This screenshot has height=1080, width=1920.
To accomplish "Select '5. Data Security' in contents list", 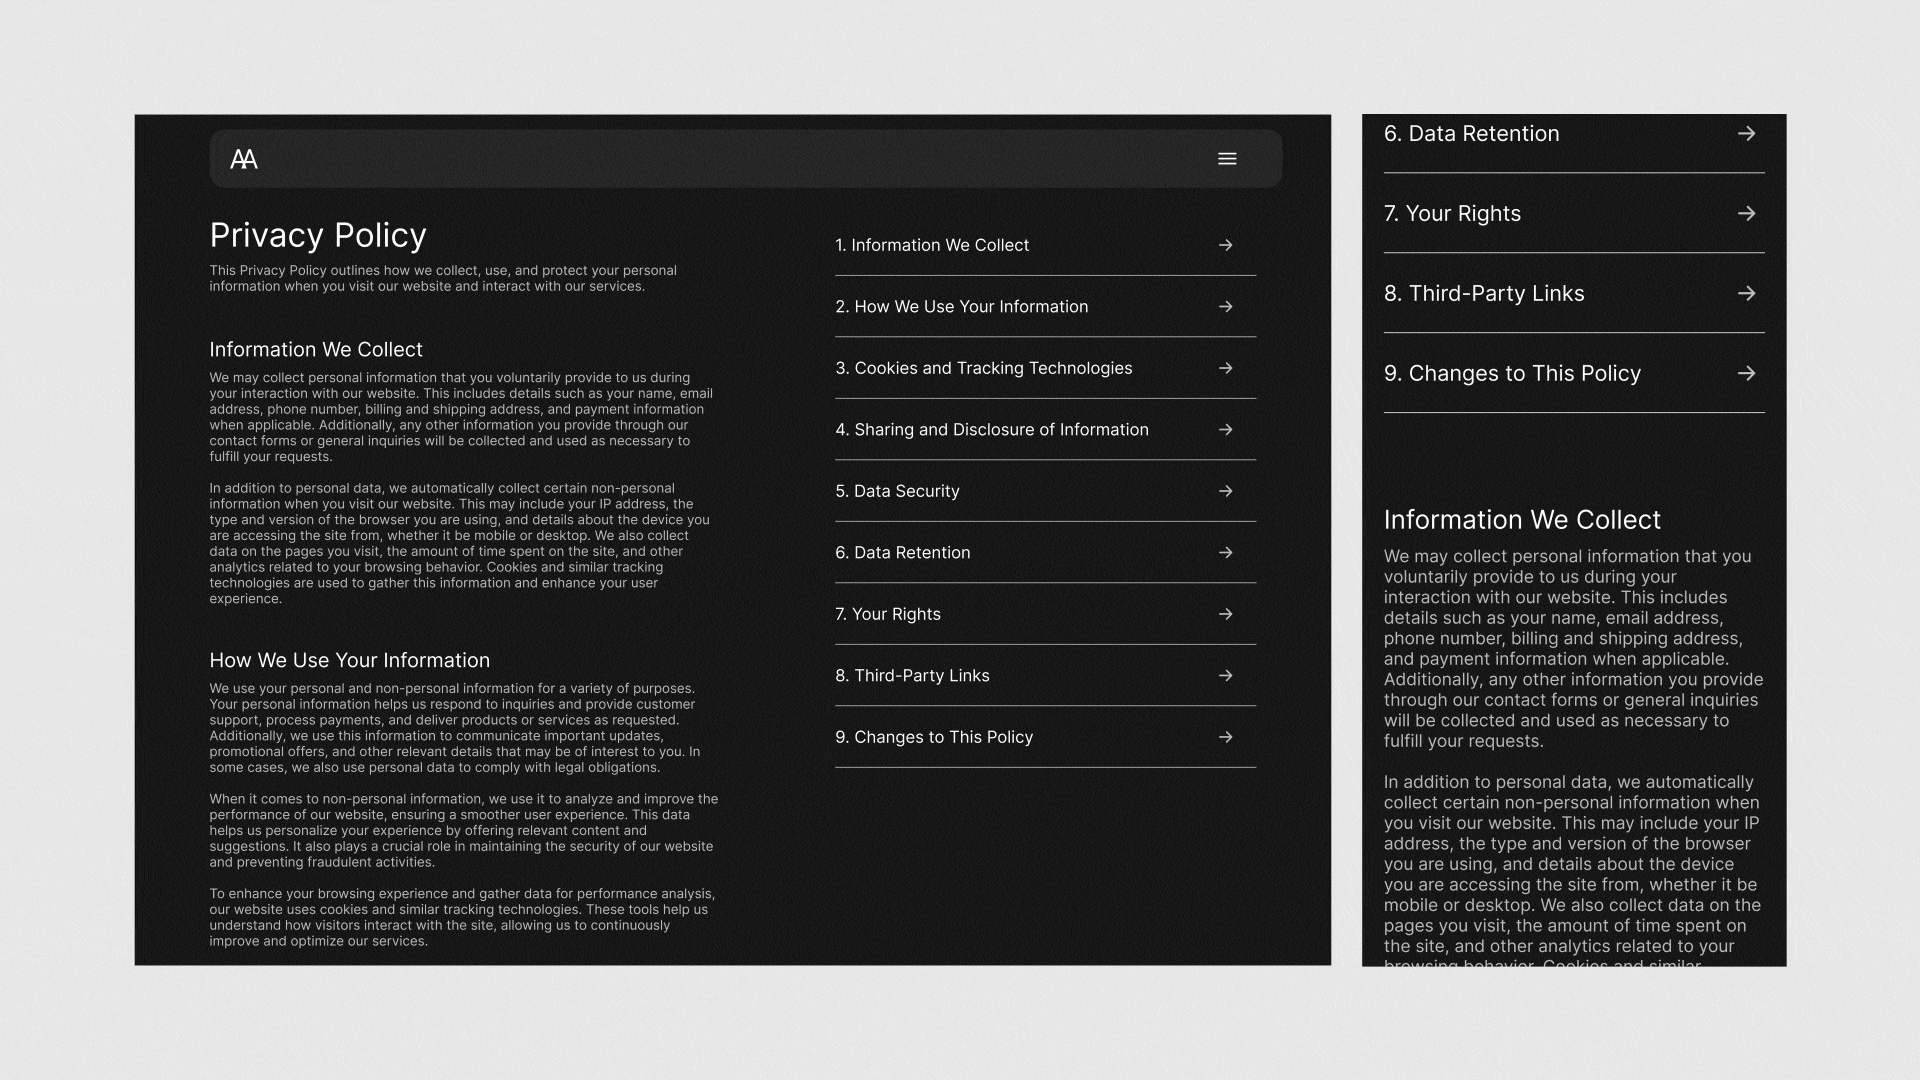I will pyautogui.click(x=897, y=491).
